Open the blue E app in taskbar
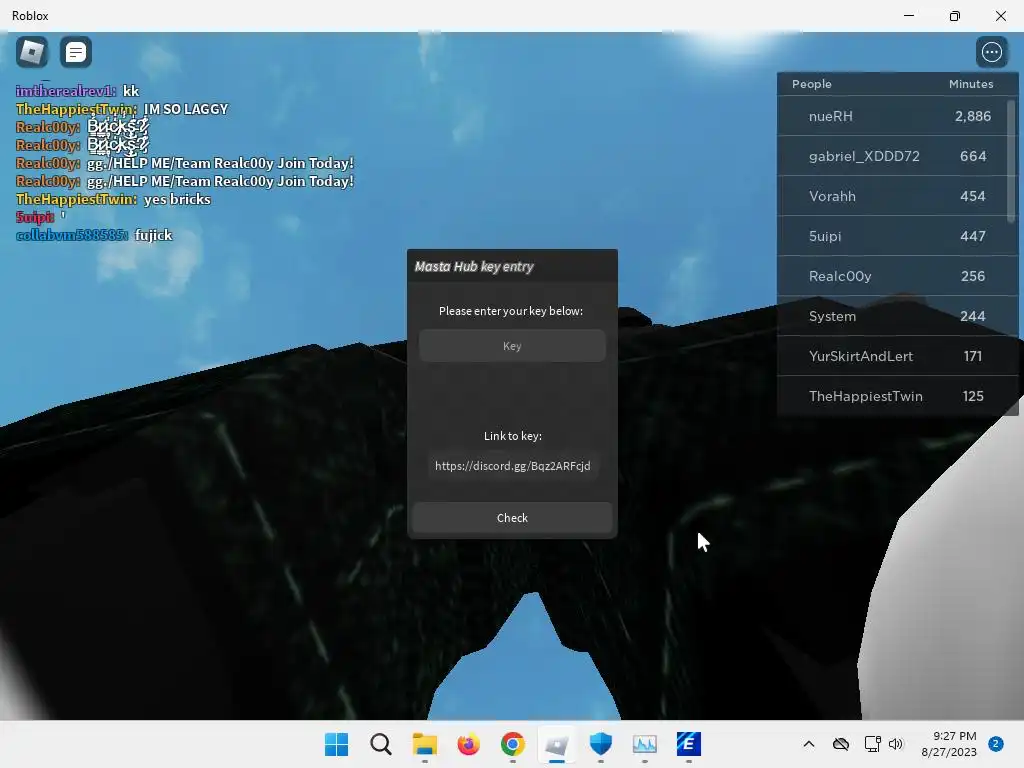 (689, 744)
